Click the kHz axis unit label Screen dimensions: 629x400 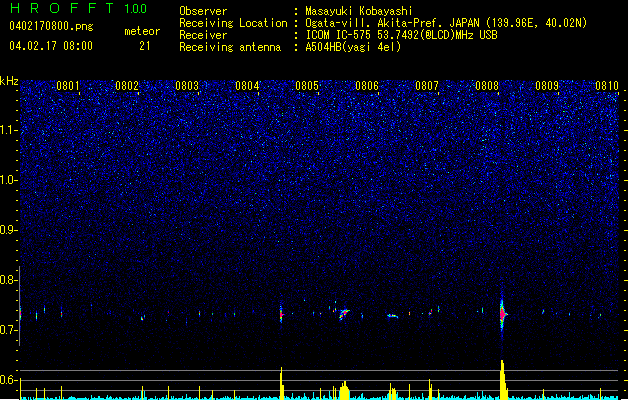[9, 81]
